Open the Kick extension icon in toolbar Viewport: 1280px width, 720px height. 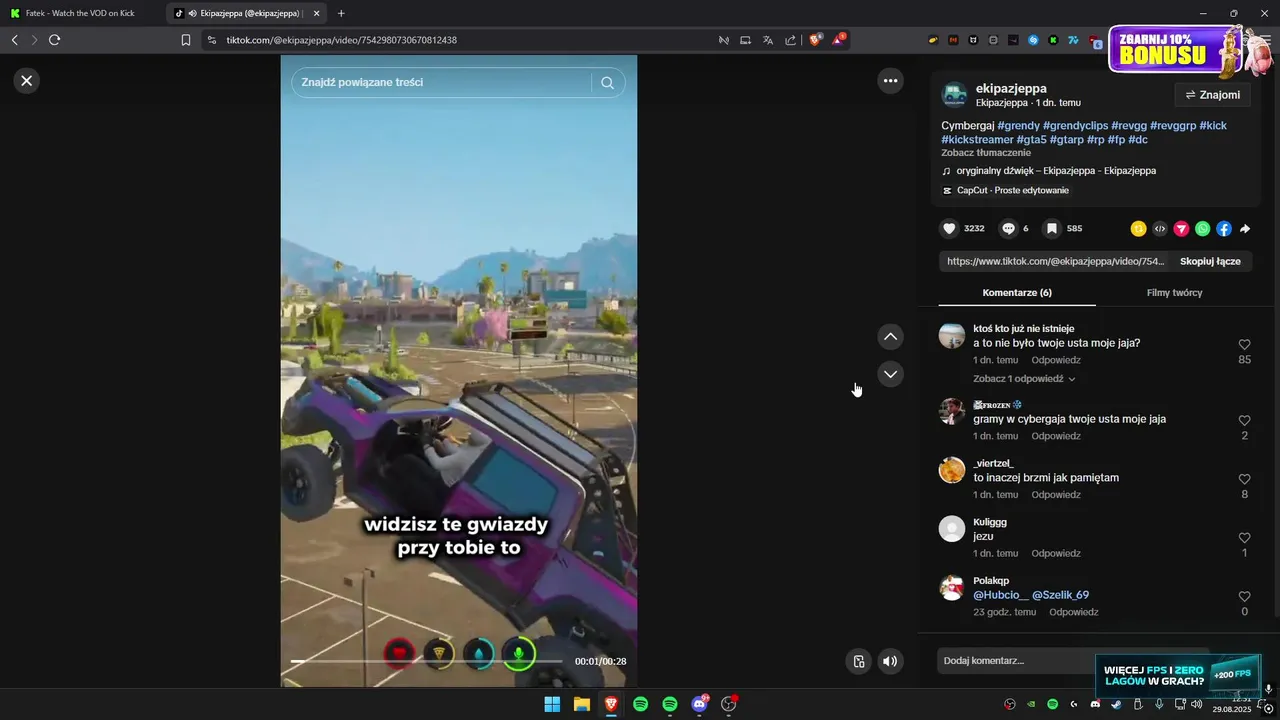click(1053, 40)
